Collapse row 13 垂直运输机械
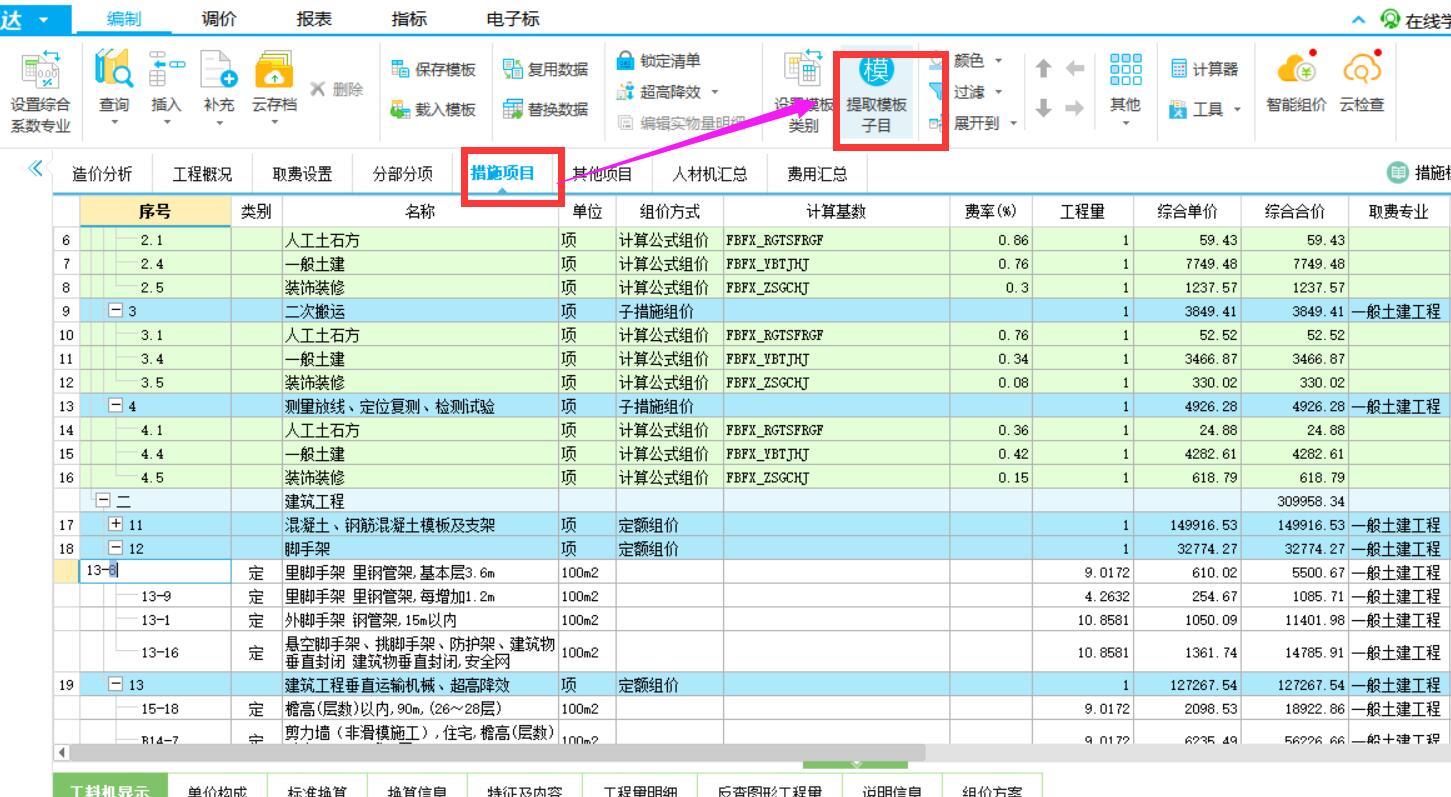The width and height of the screenshot is (1451, 797). pyautogui.click(x=115, y=685)
